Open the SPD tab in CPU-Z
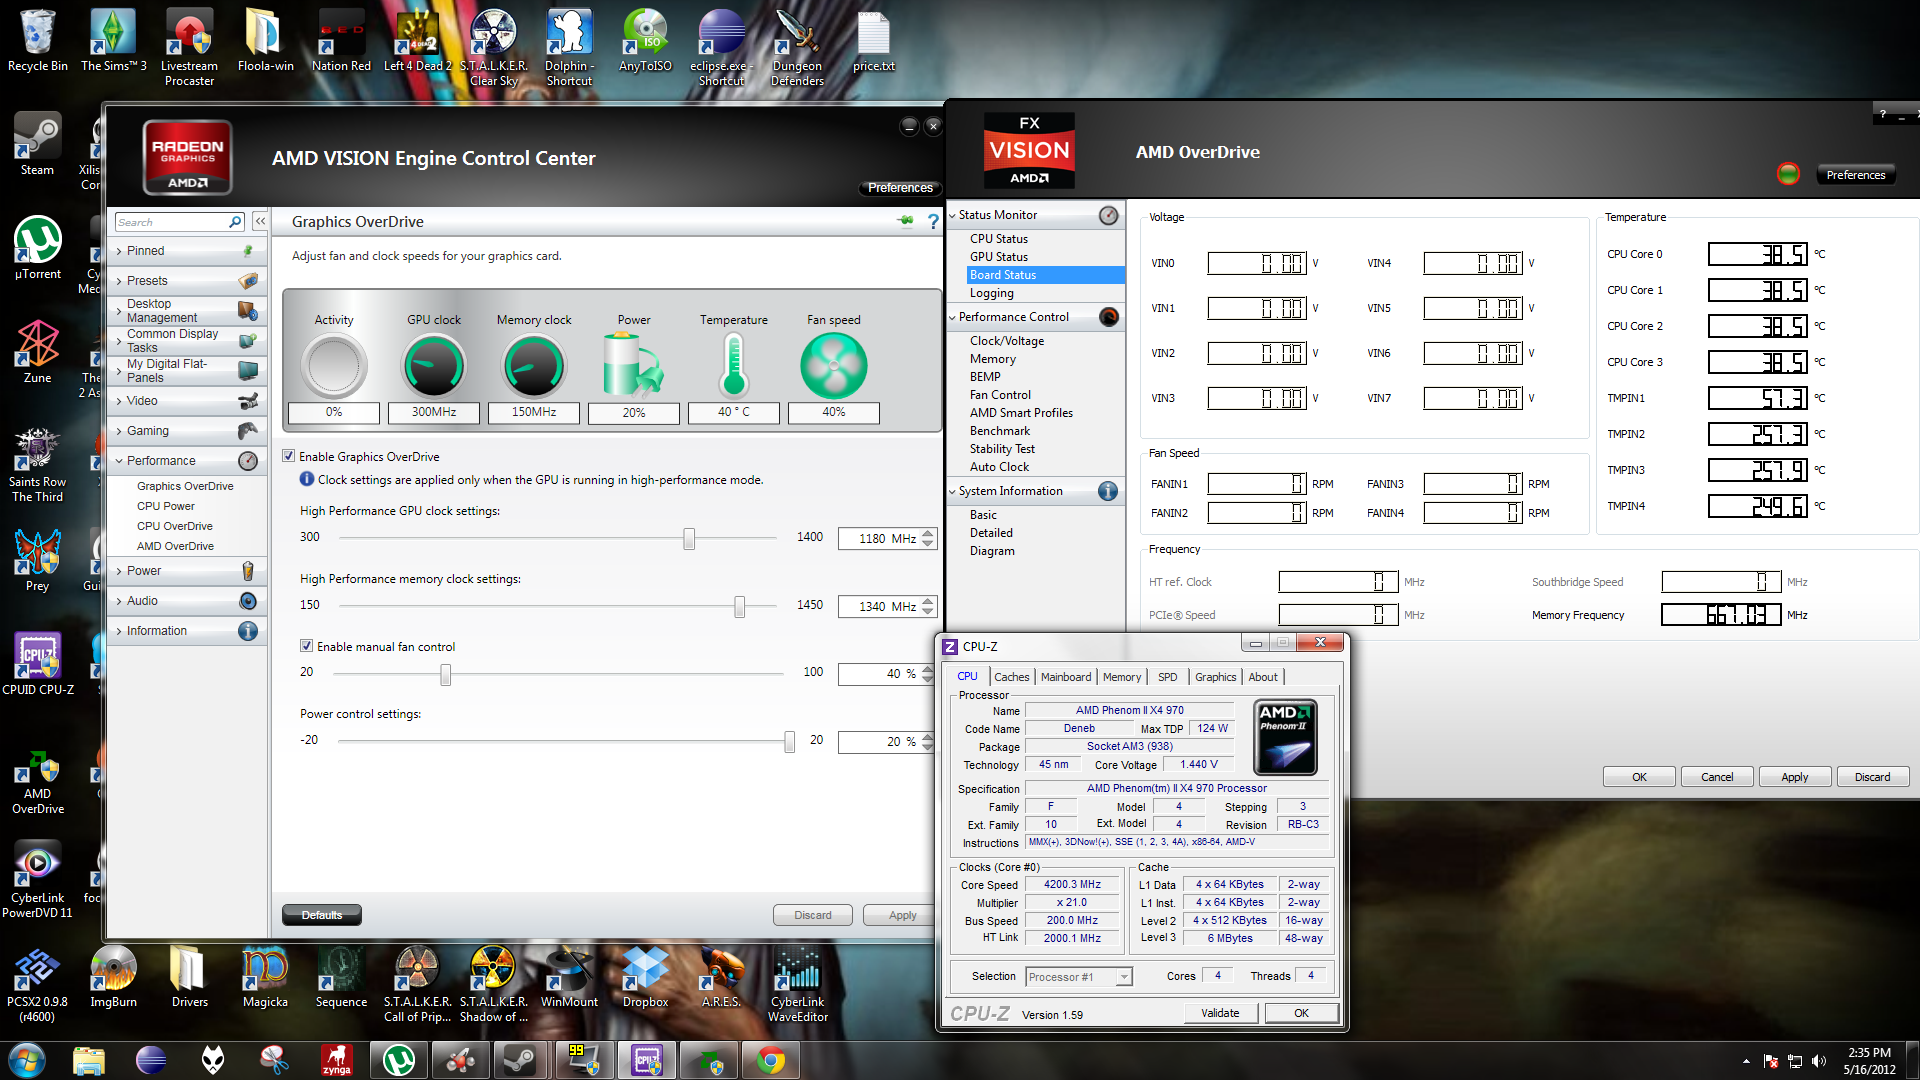The image size is (1920, 1080). 1167,677
